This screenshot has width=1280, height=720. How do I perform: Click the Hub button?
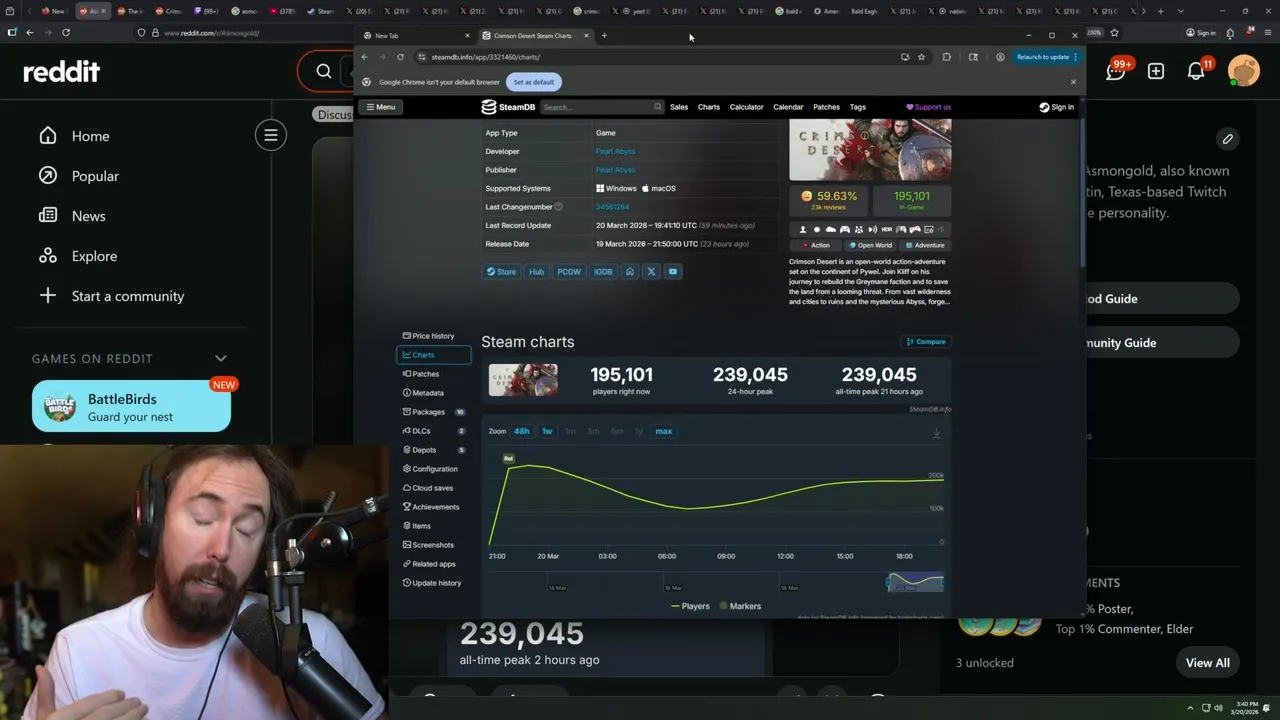click(536, 272)
